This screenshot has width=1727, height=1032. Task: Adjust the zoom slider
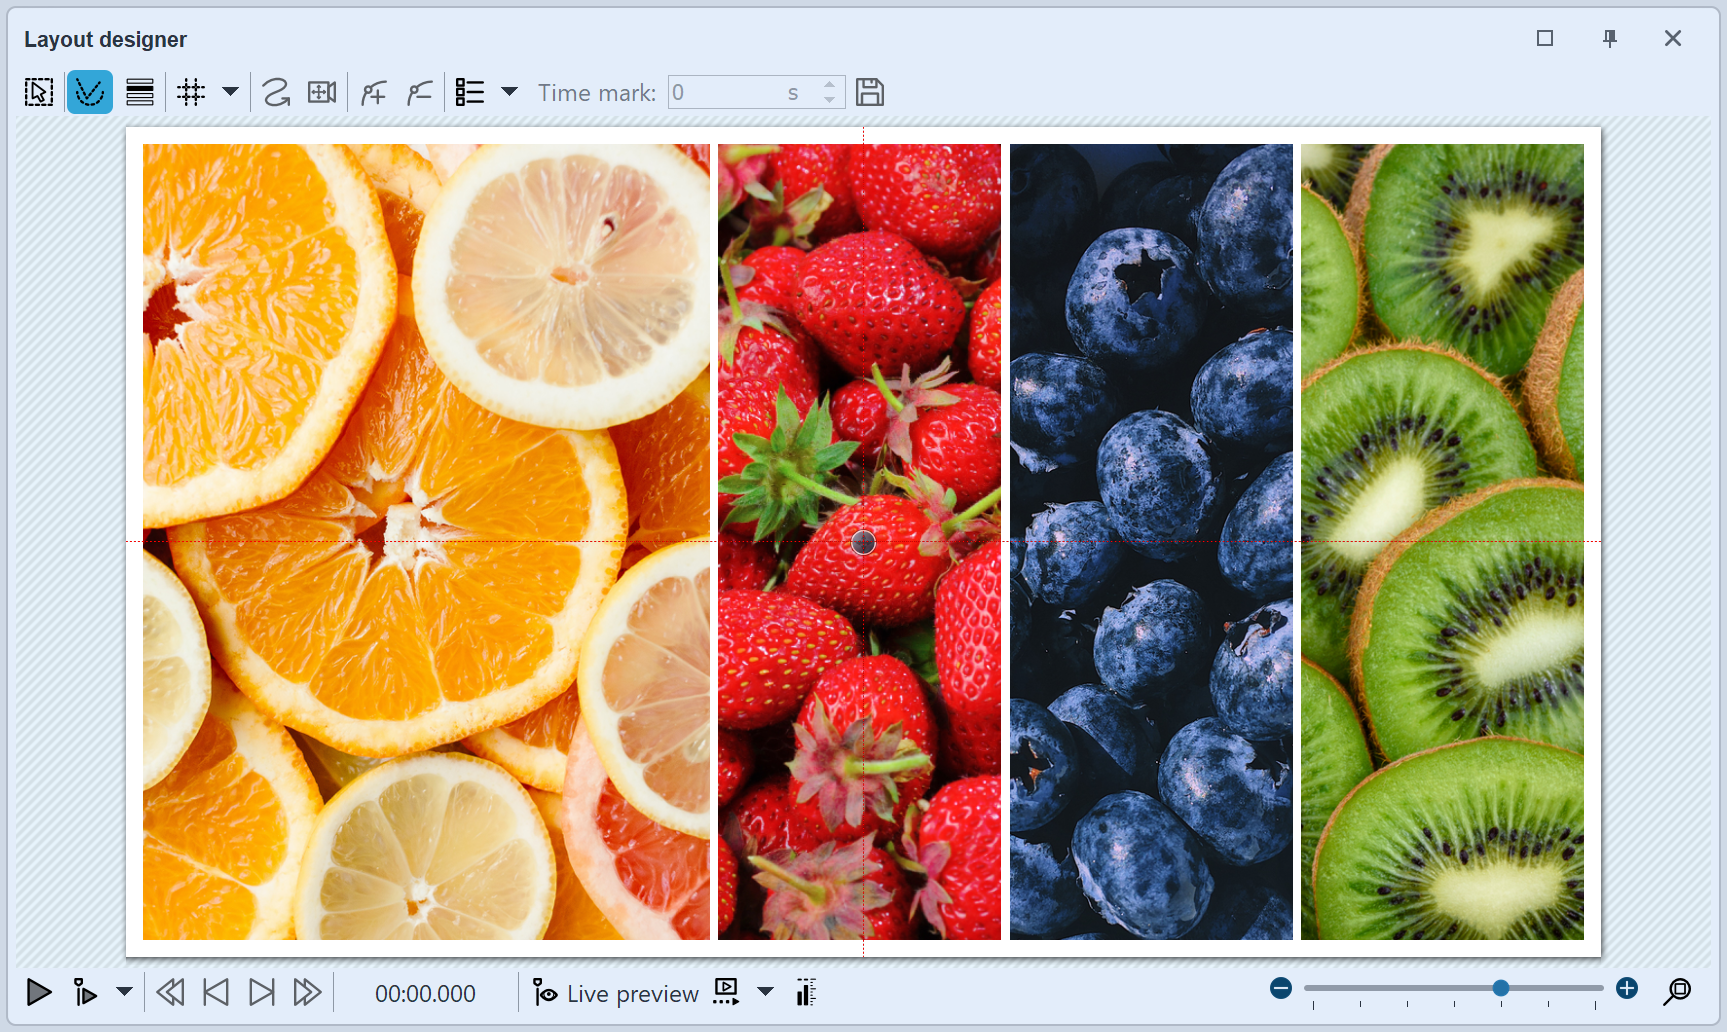pos(1500,988)
